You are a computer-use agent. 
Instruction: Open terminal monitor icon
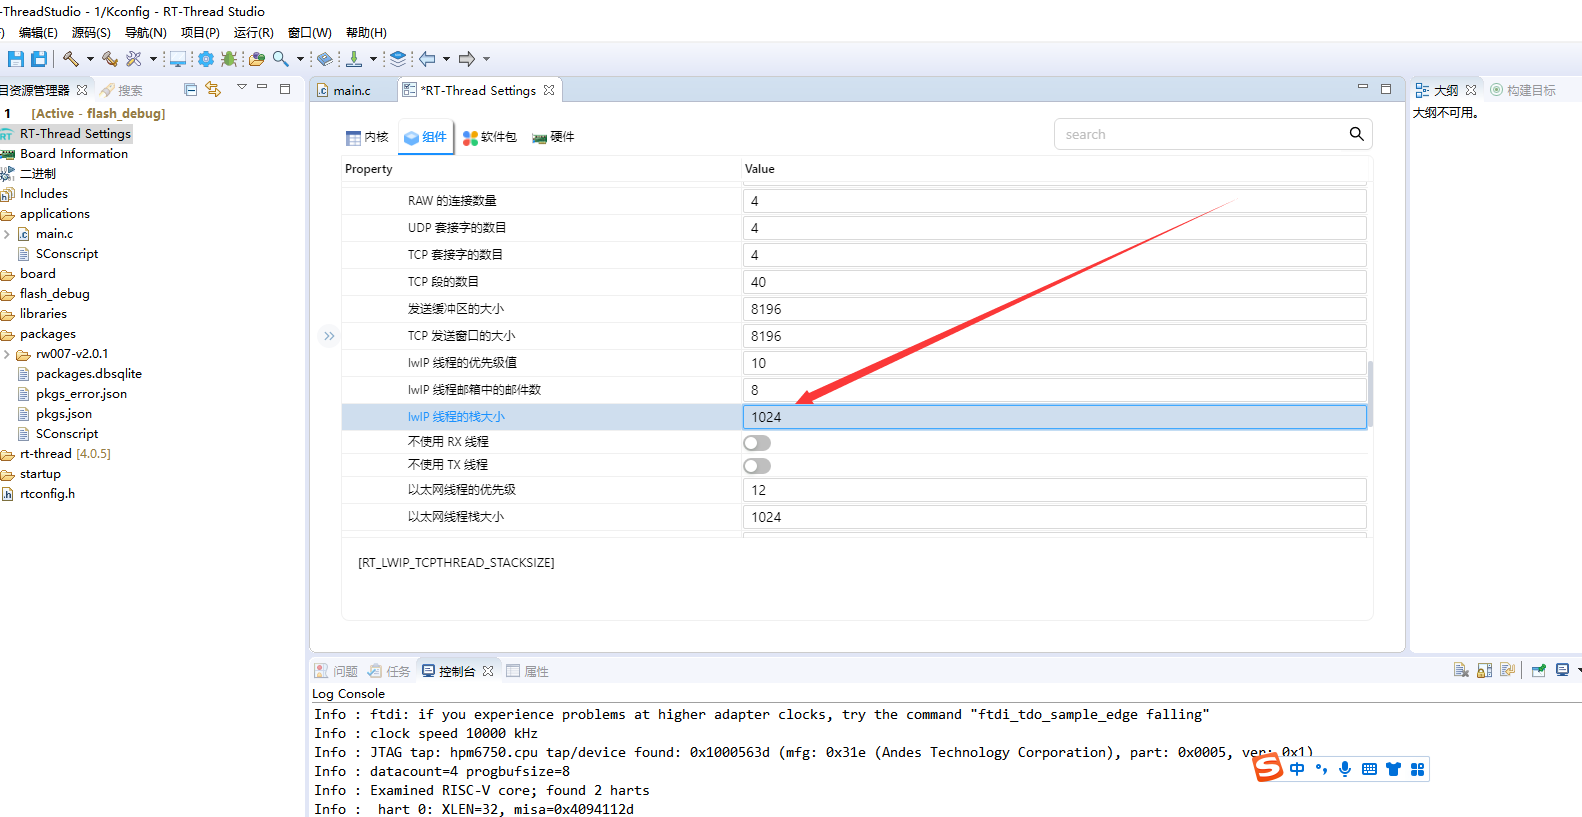coord(178,59)
